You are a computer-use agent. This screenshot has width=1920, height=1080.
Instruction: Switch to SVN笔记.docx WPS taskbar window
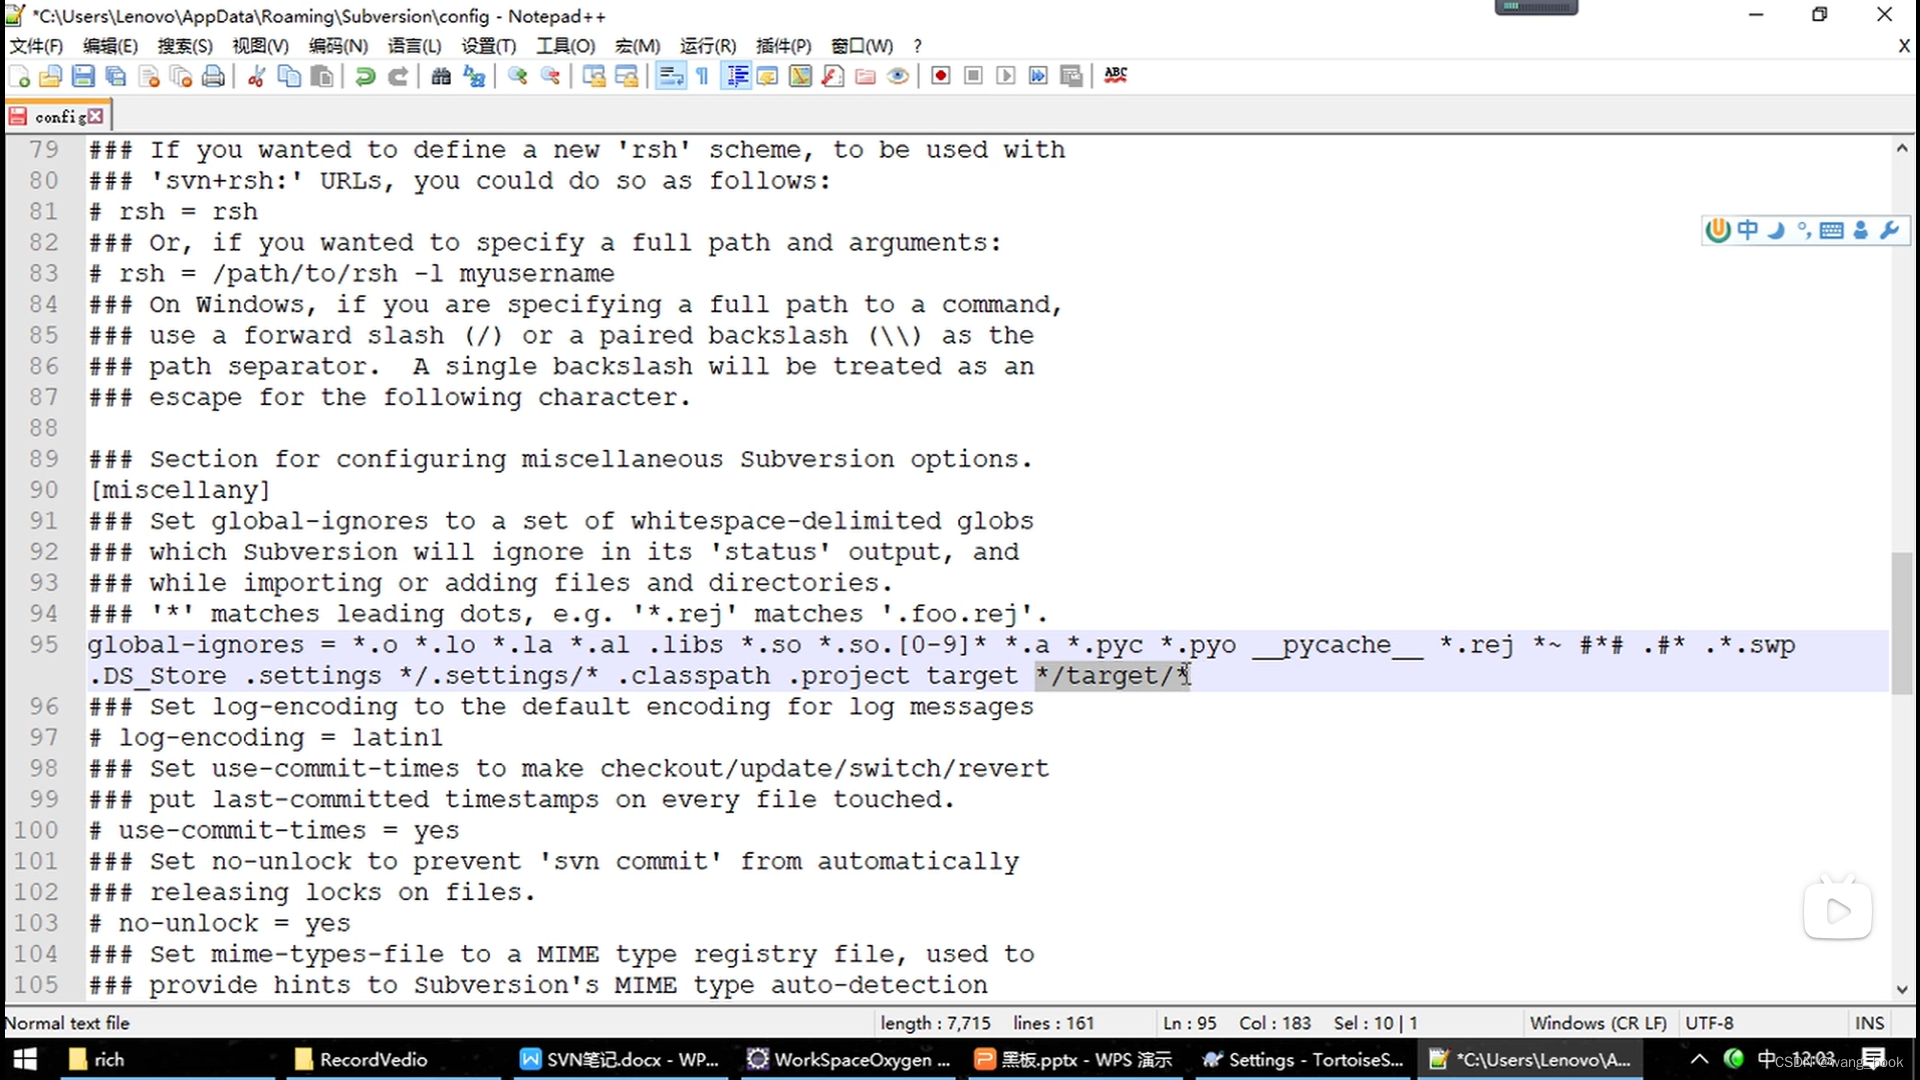coord(620,1059)
